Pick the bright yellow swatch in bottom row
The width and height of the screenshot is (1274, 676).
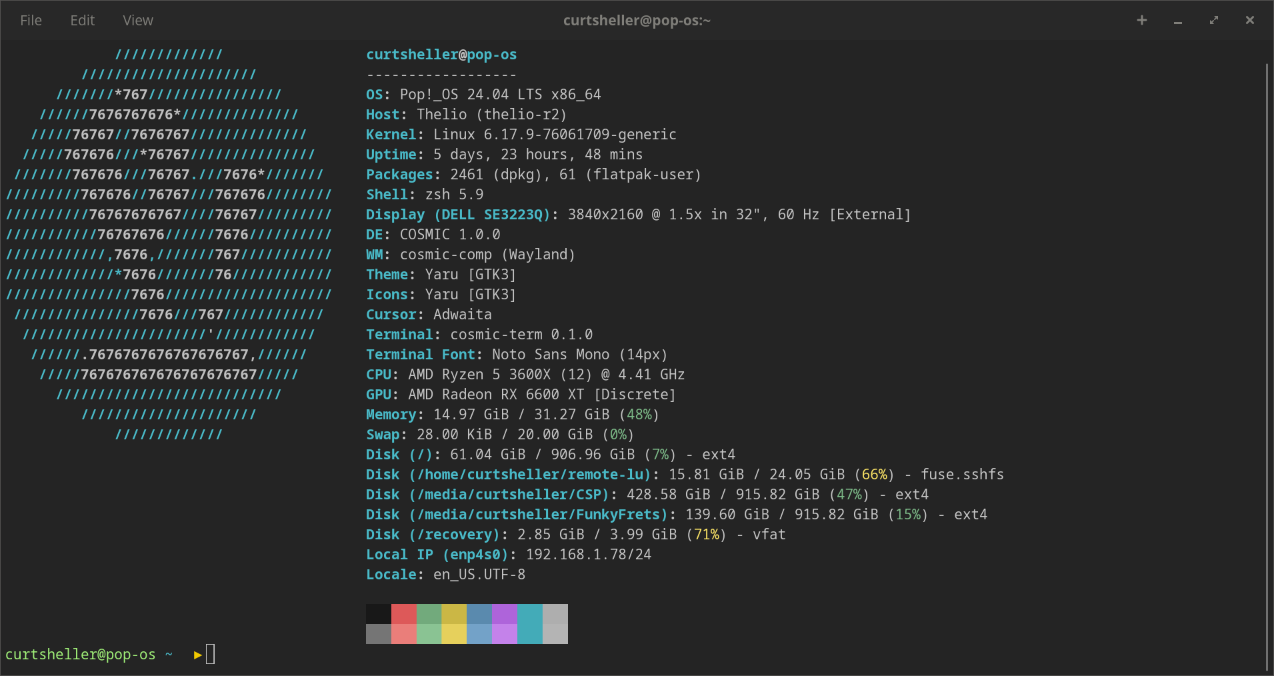point(454,634)
